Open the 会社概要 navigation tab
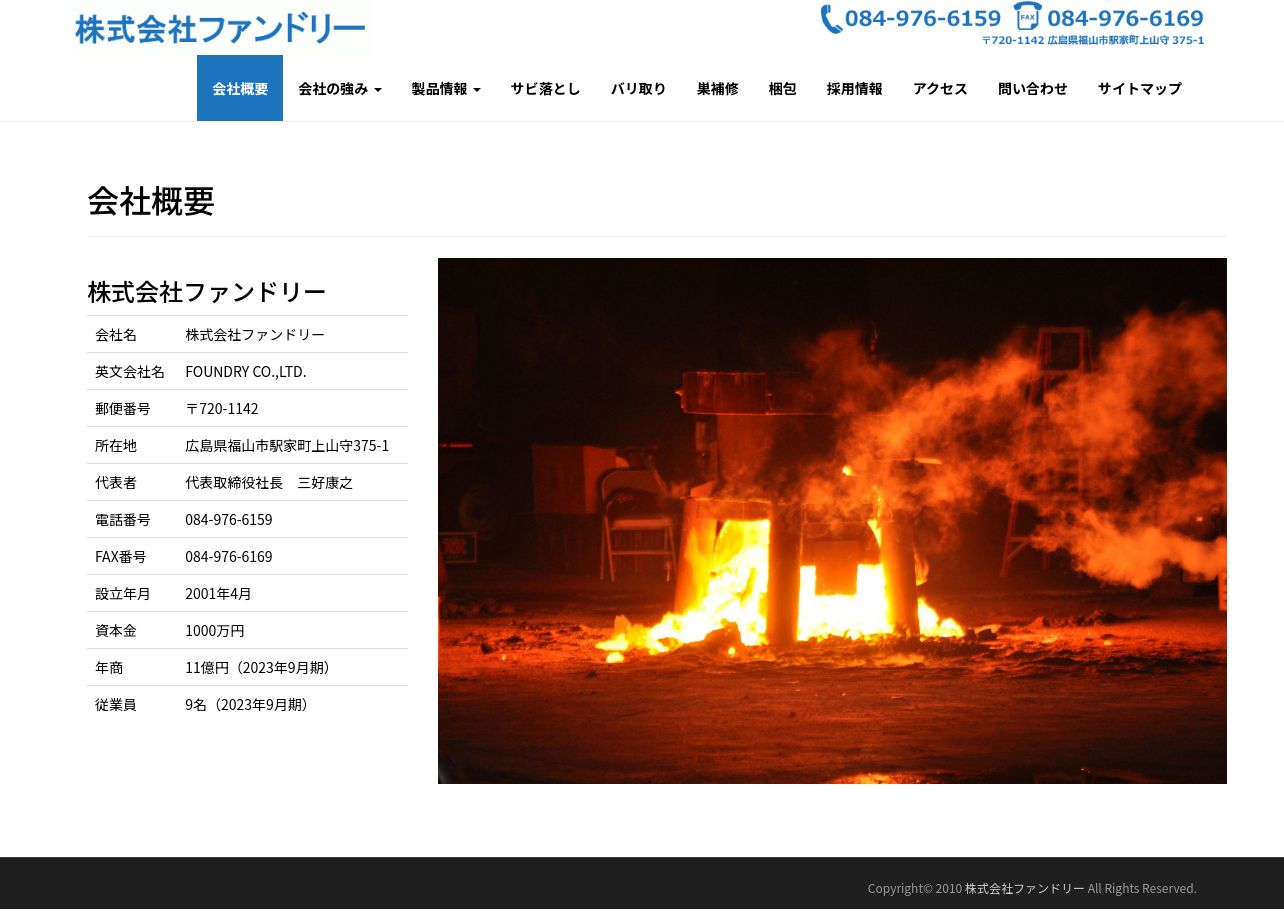The width and height of the screenshot is (1284, 912). pos(240,88)
